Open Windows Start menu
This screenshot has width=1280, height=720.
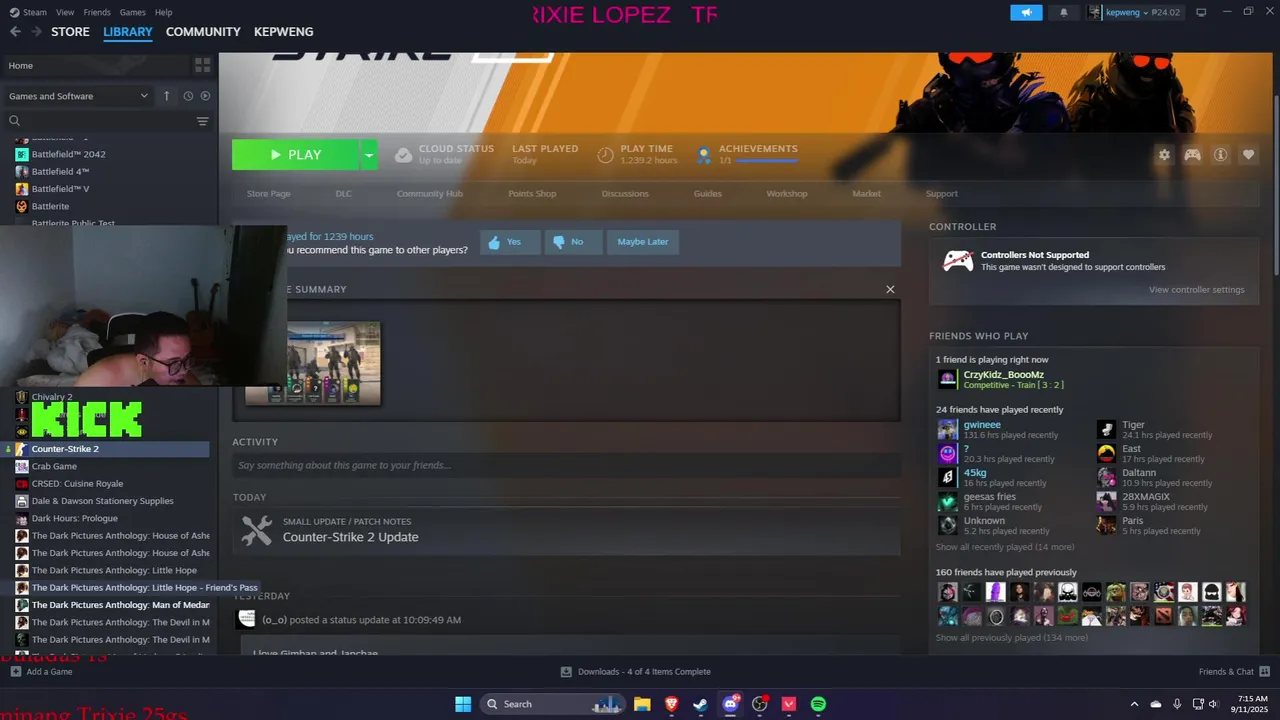463,704
